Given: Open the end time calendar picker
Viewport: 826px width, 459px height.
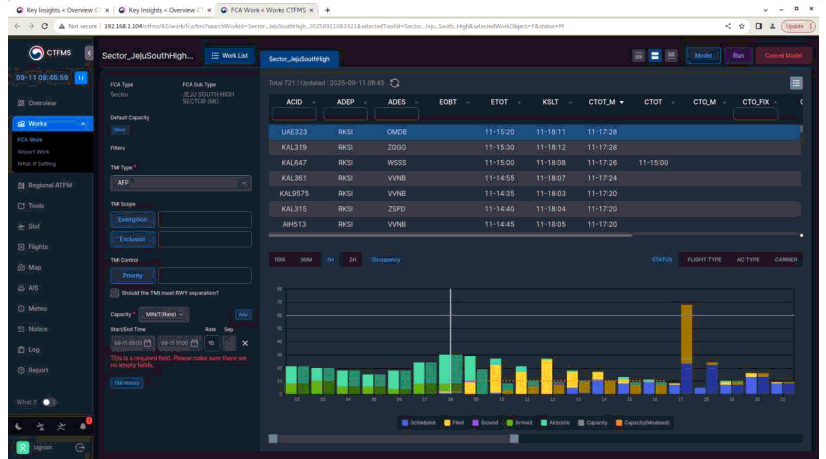Looking at the screenshot, I should click(x=194, y=344).
